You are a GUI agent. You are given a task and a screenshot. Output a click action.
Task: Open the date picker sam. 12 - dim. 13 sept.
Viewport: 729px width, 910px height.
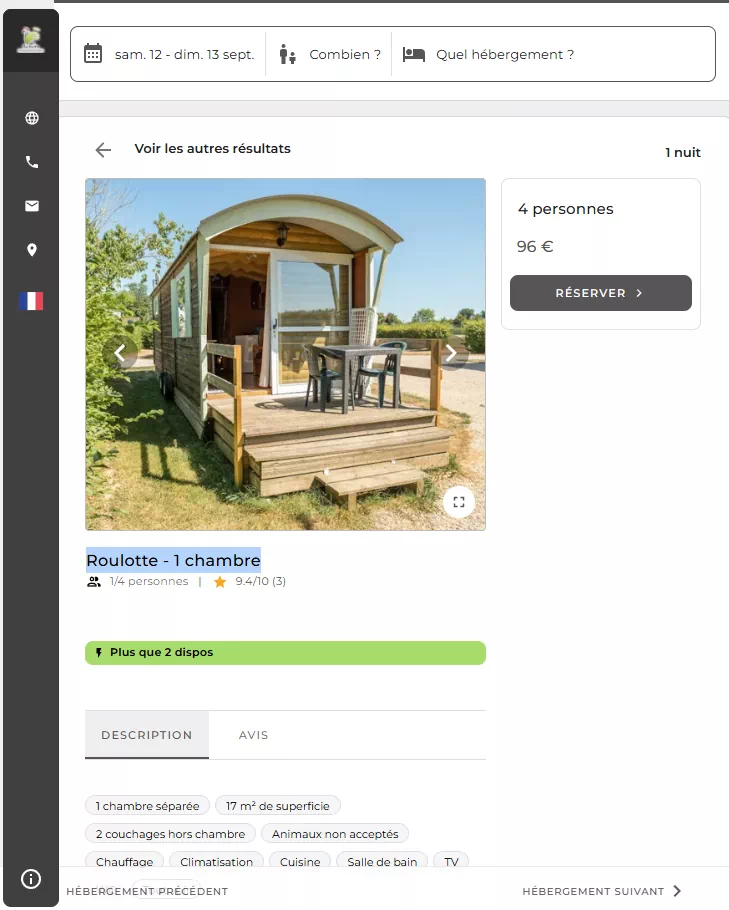coord(169,55)
